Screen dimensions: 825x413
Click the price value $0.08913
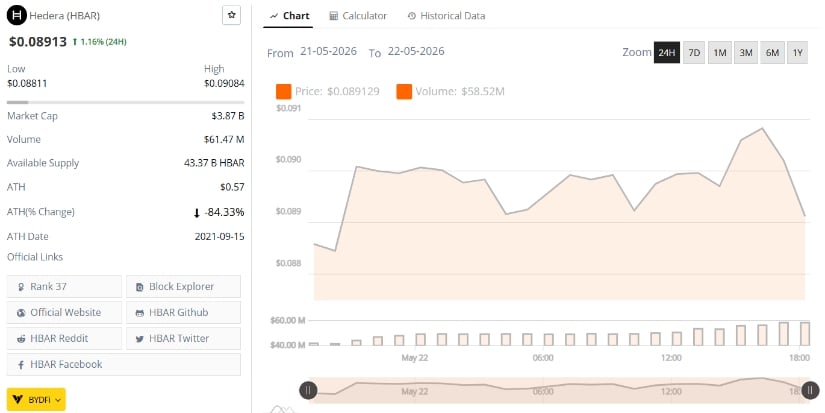coord(38,42)
